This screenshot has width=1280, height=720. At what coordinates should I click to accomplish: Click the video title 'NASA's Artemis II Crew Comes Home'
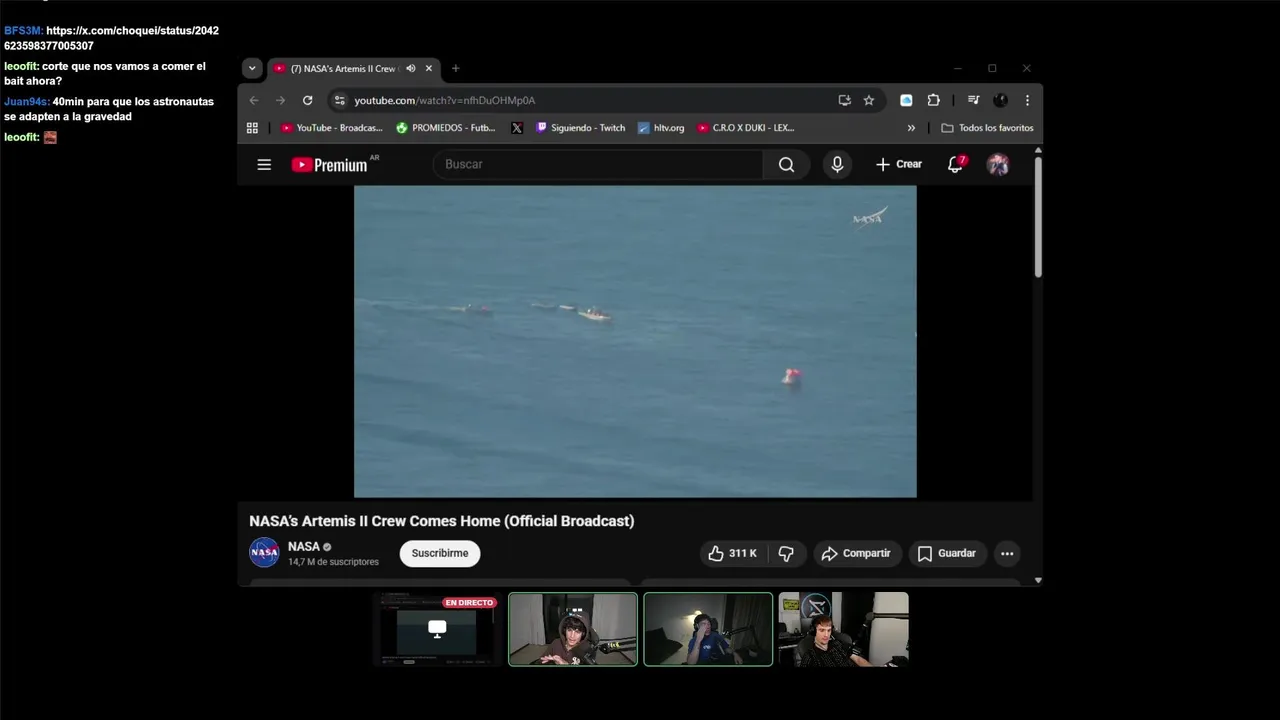pos(441,521)
